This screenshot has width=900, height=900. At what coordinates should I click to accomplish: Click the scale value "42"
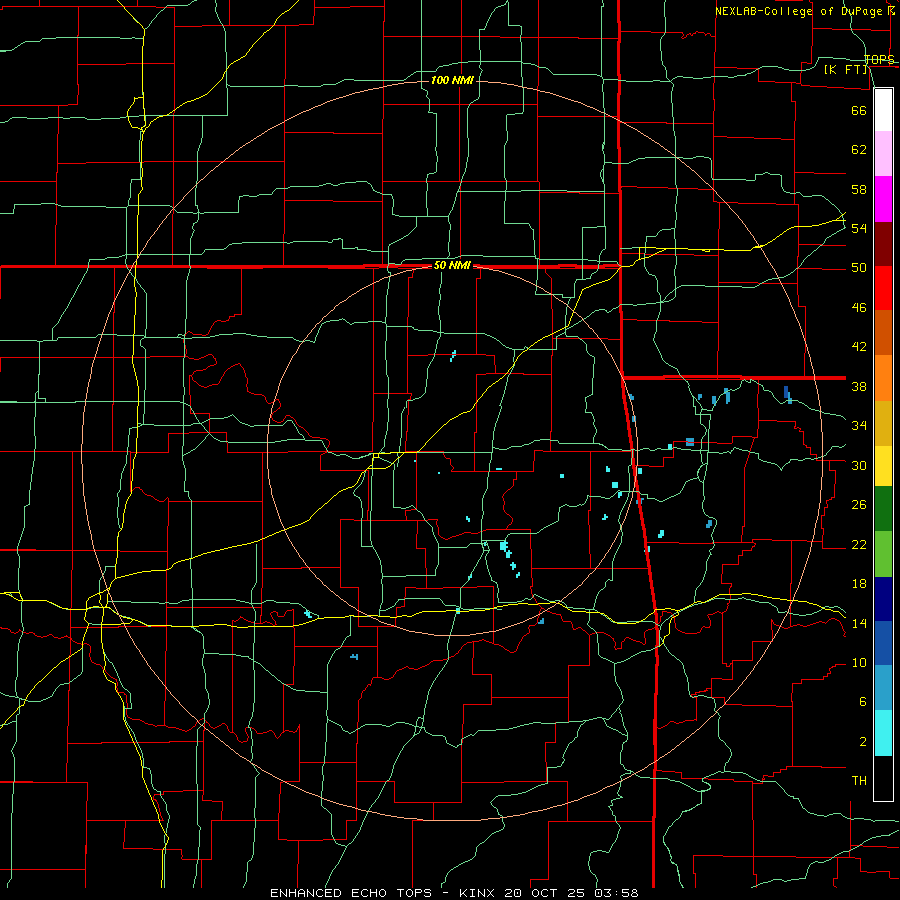point(859,347)
